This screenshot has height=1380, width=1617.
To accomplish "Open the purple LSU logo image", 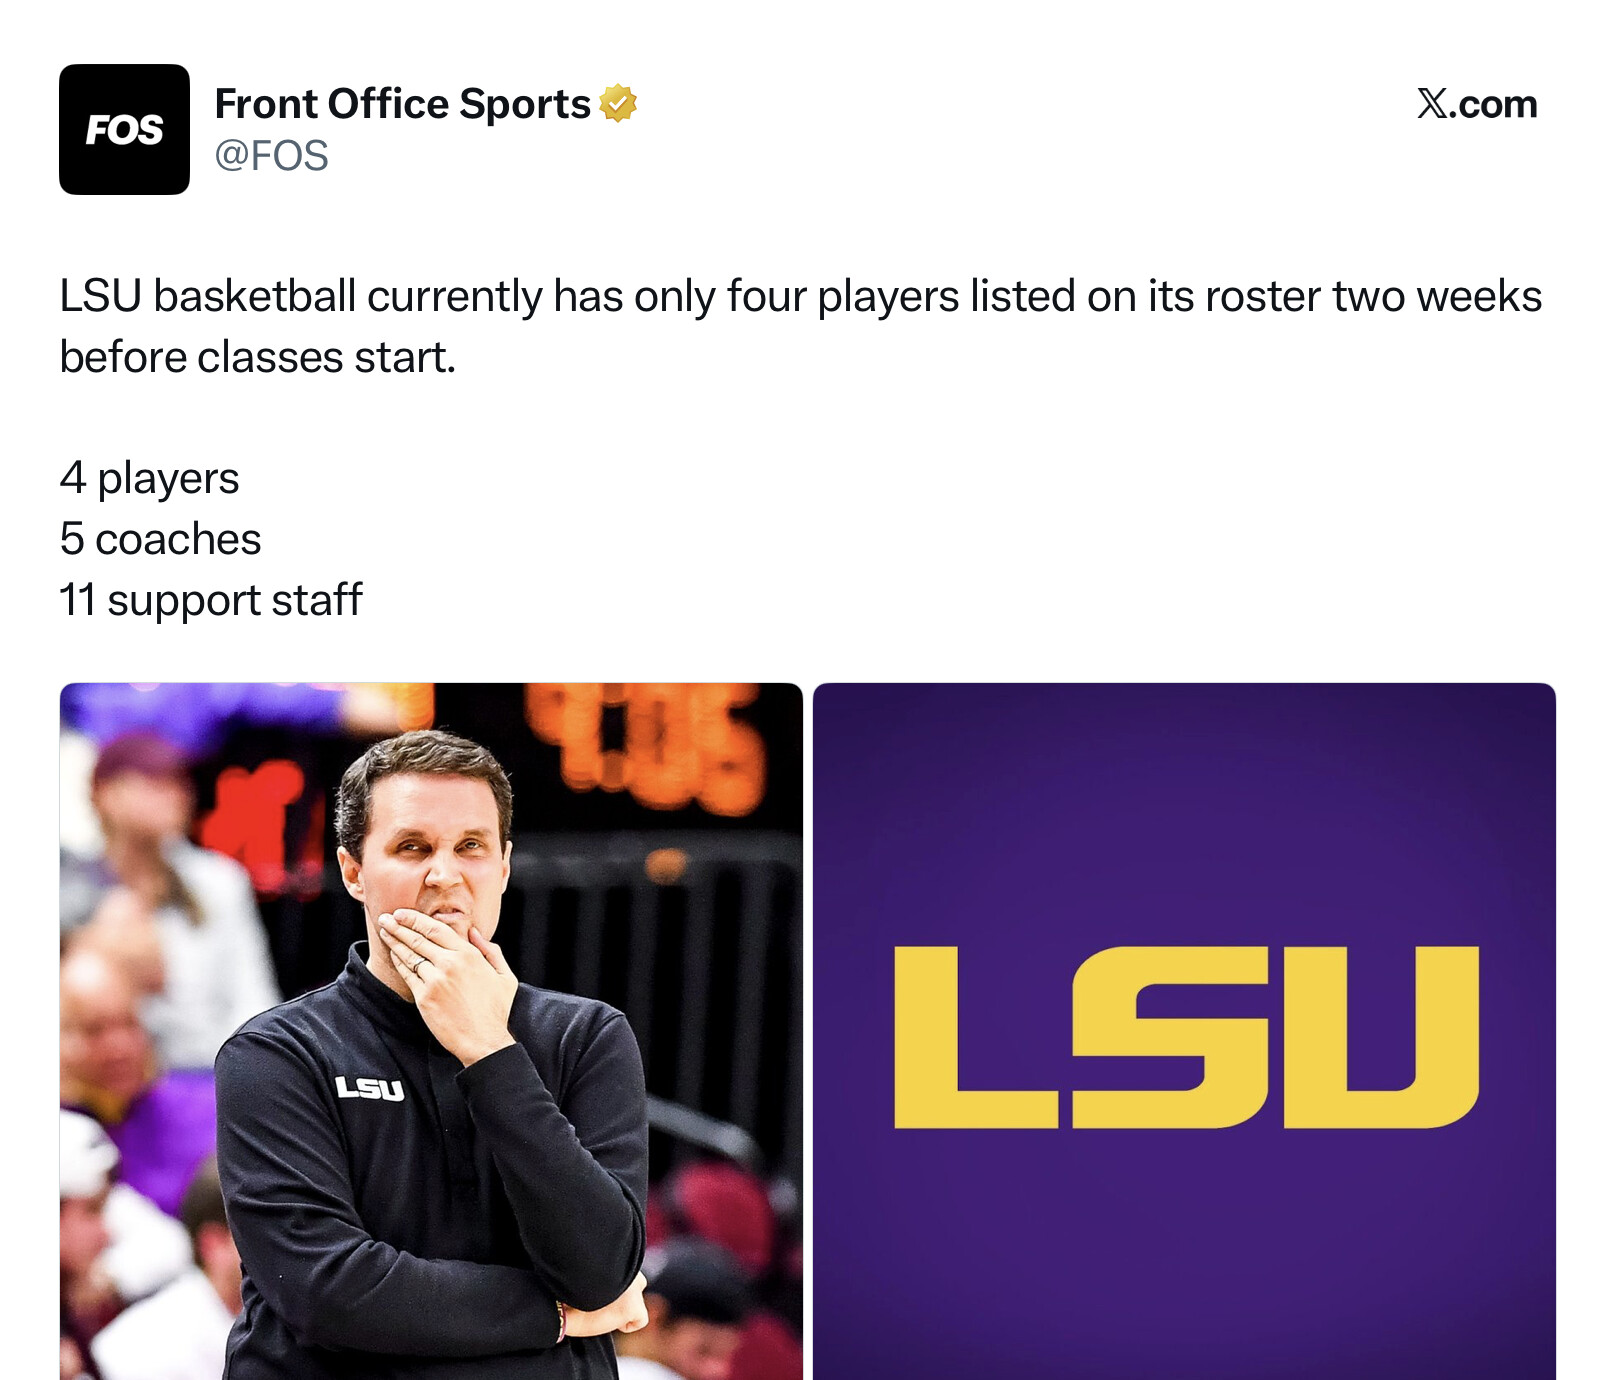I will pos(1184,1031).
